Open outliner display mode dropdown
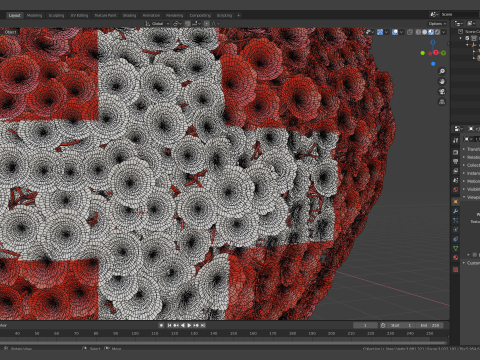The width and height of the screenshot is (480, 360). (471, 23)
